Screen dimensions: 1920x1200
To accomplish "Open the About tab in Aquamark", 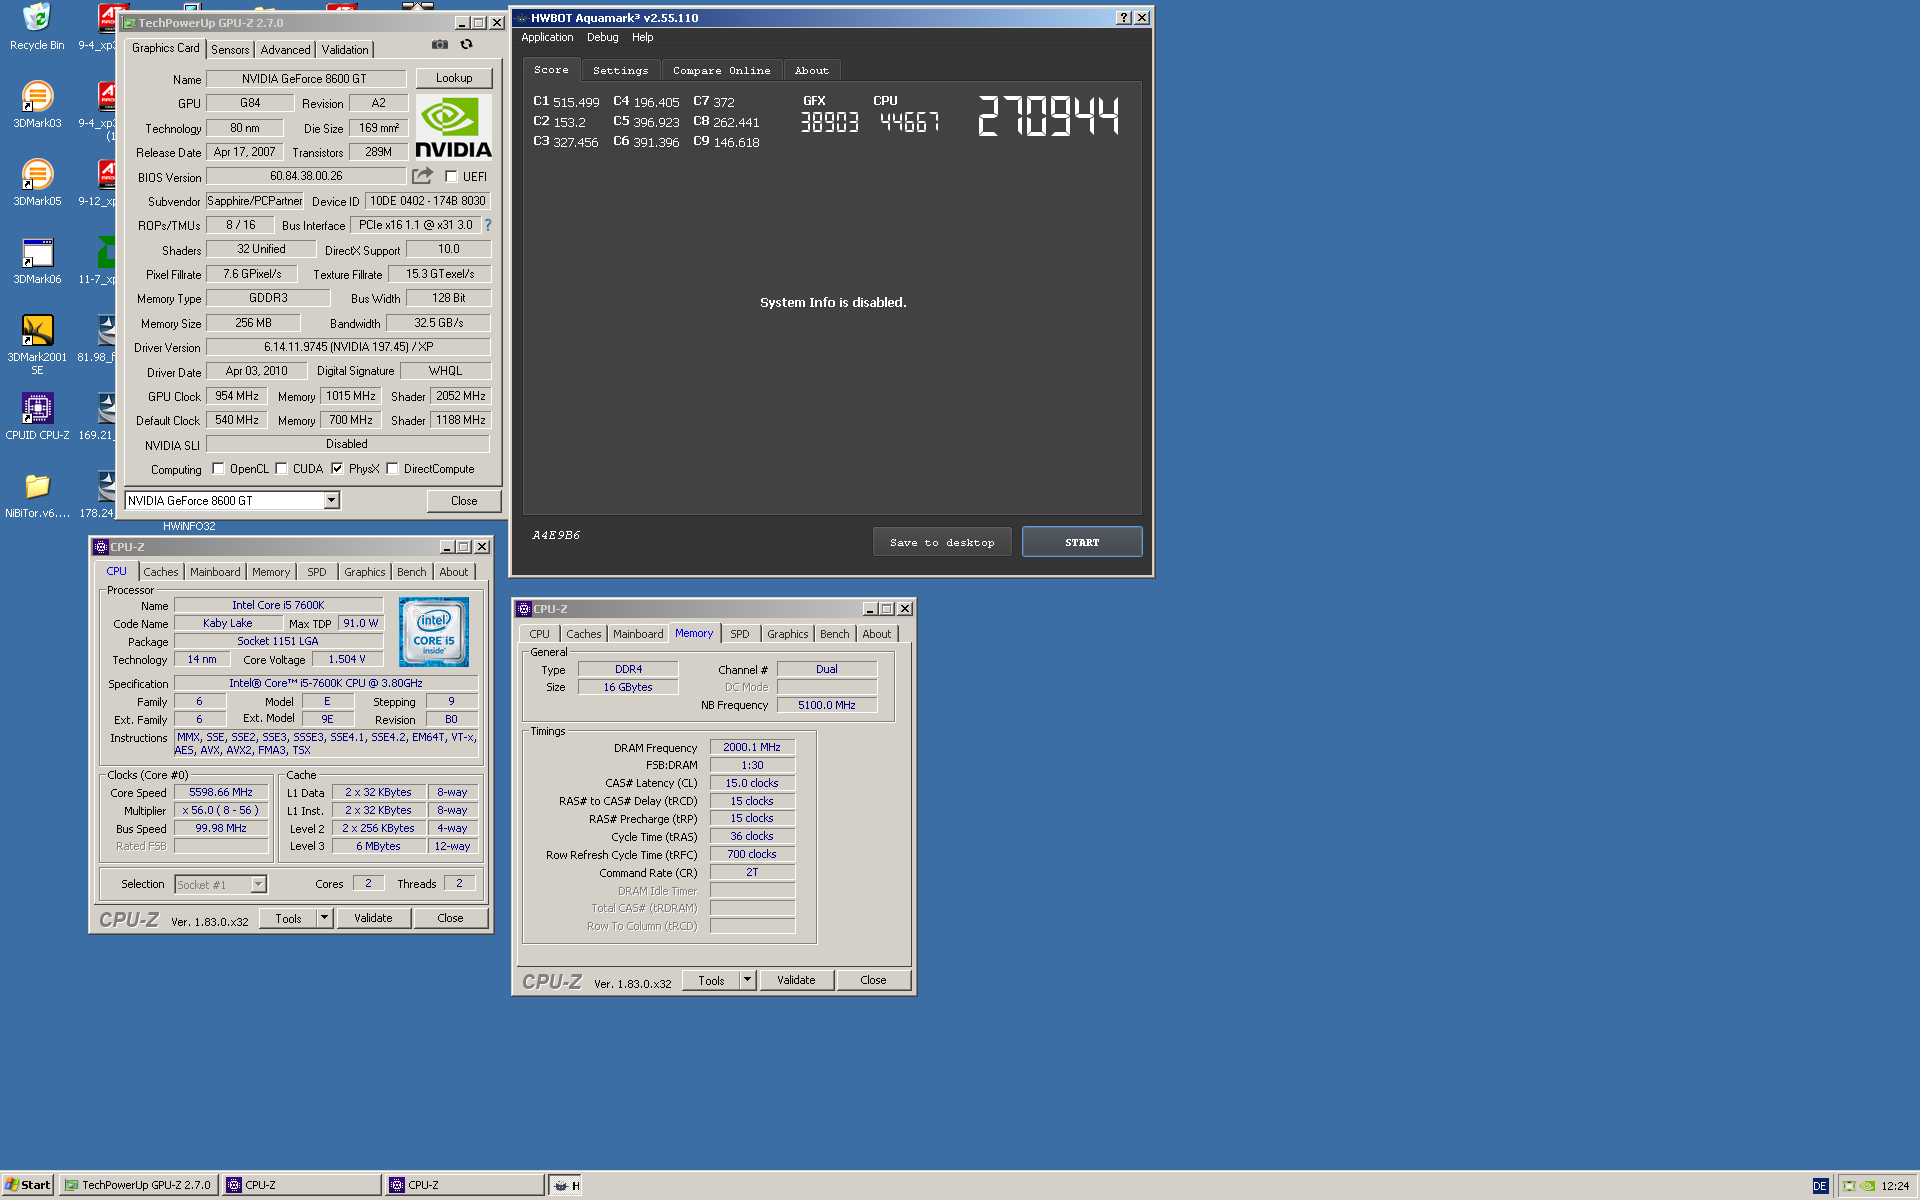I will pos(812,71).
